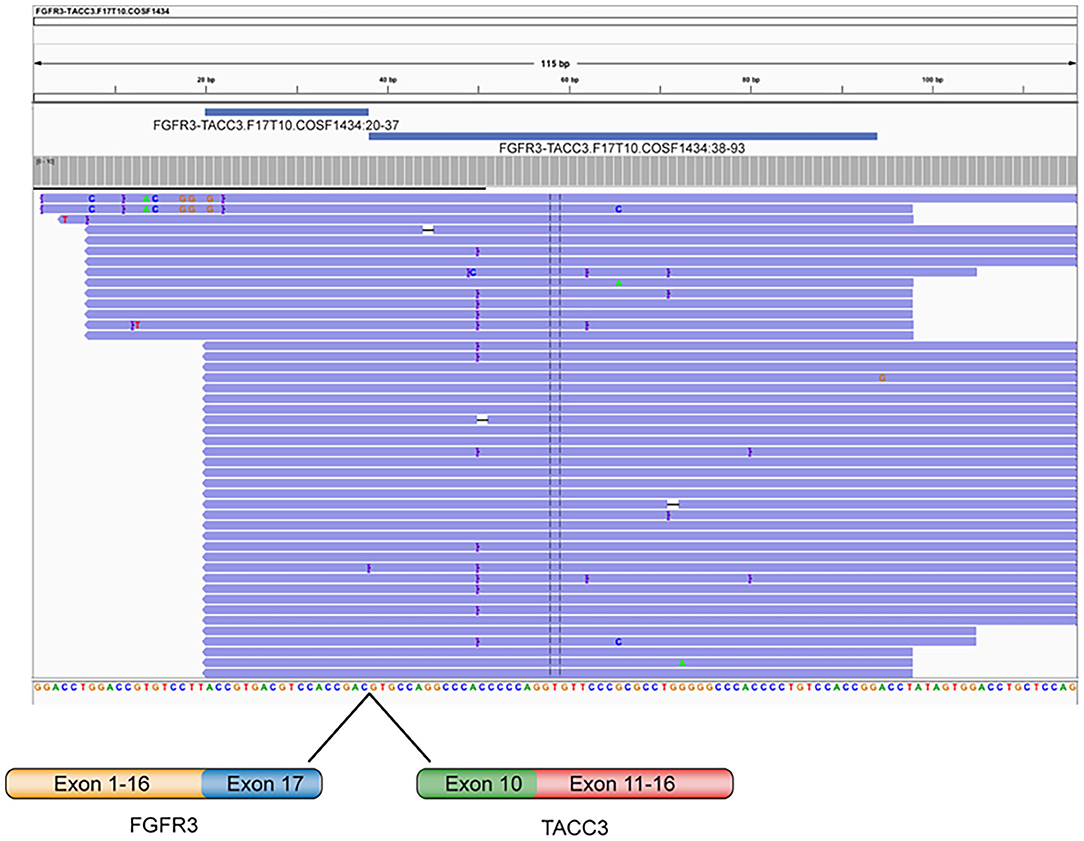Click the 115 bp ruler span label
1084x841 pixels.
coord(555,64)
